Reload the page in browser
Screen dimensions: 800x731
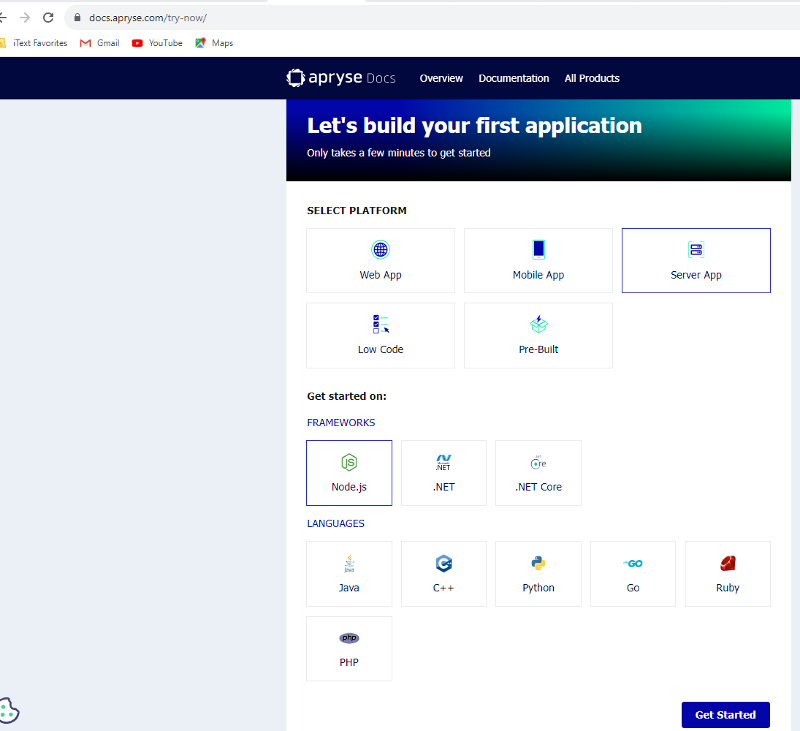click(48, 18)
